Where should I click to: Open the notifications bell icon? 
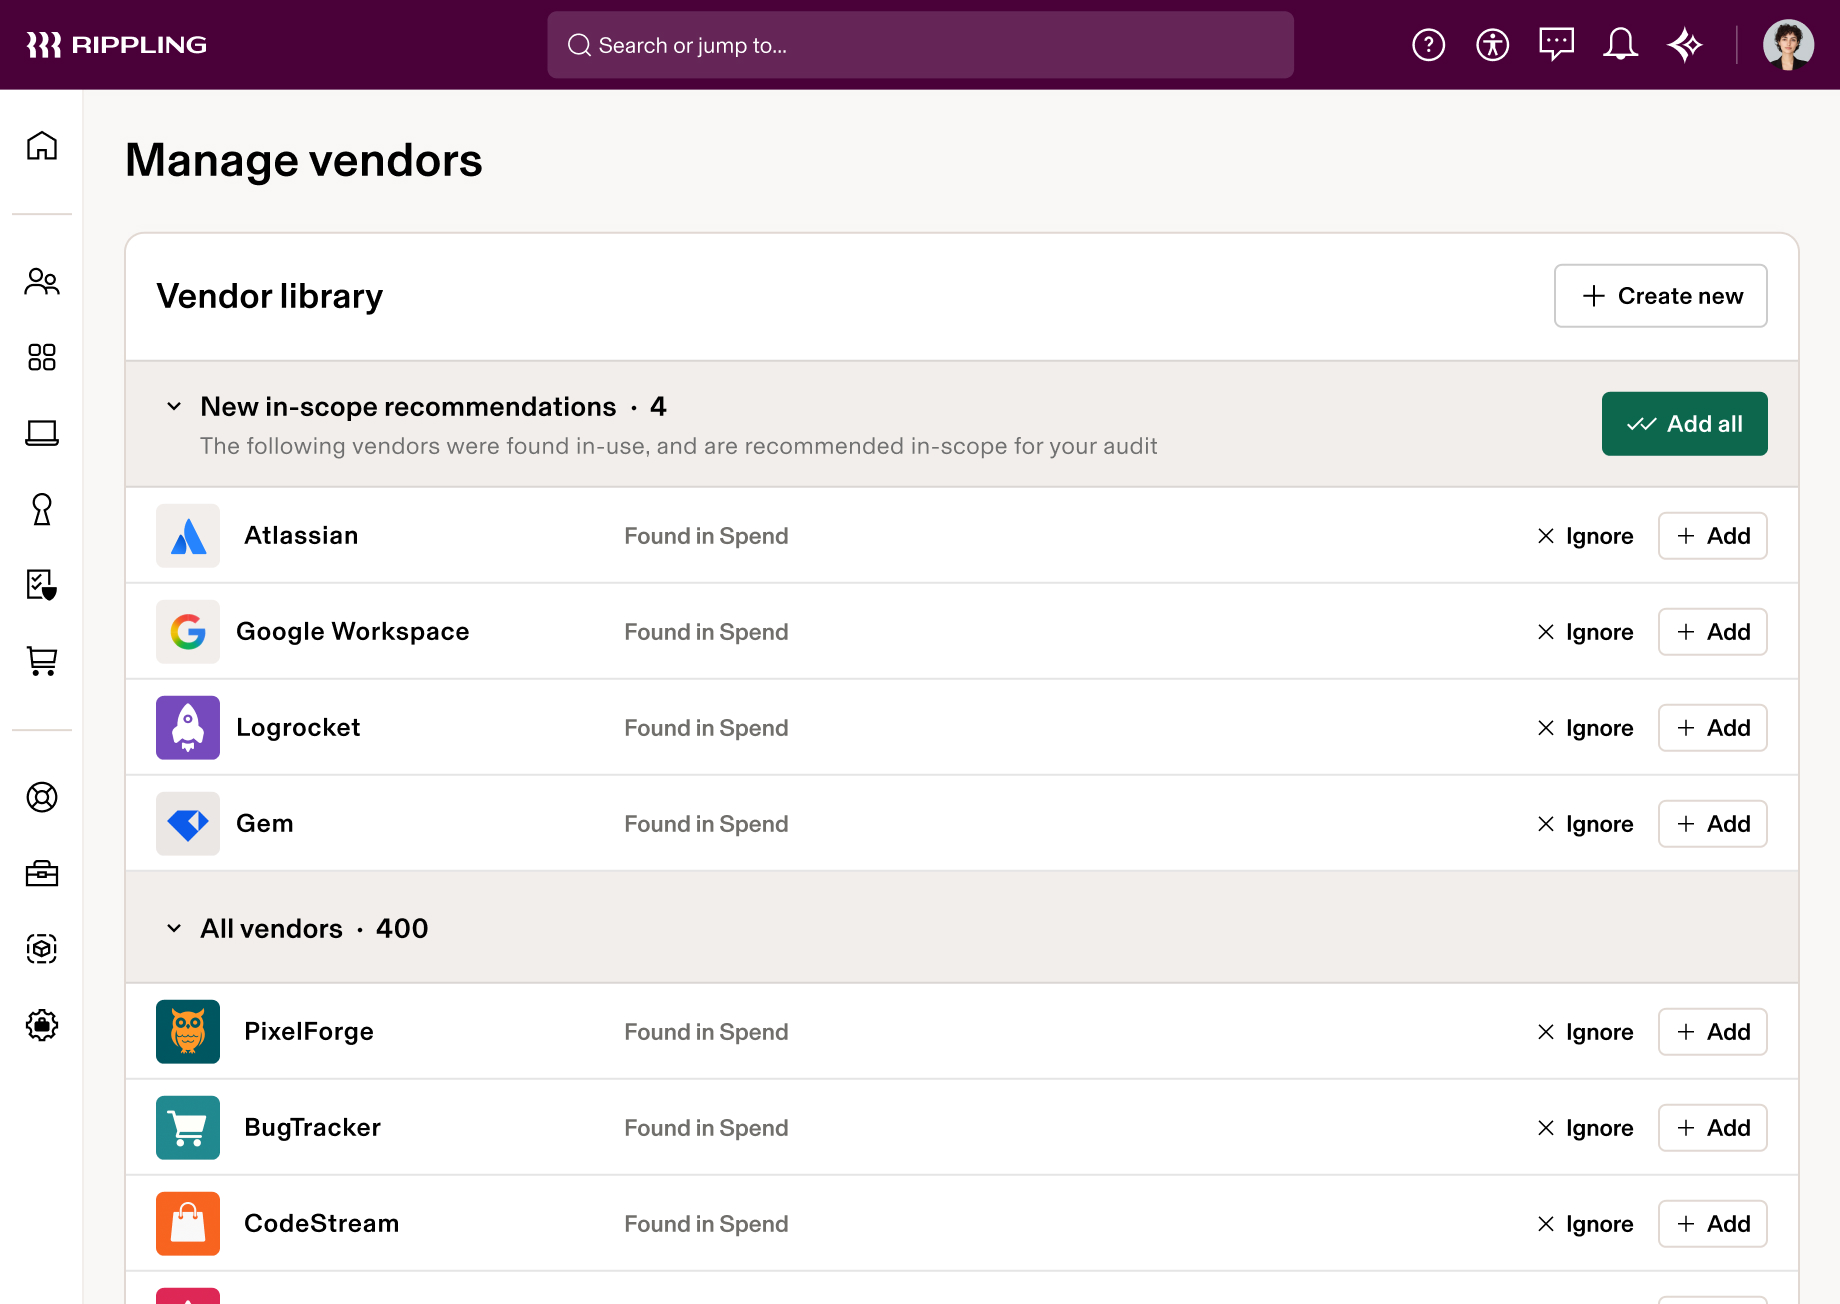(1620, 44)
